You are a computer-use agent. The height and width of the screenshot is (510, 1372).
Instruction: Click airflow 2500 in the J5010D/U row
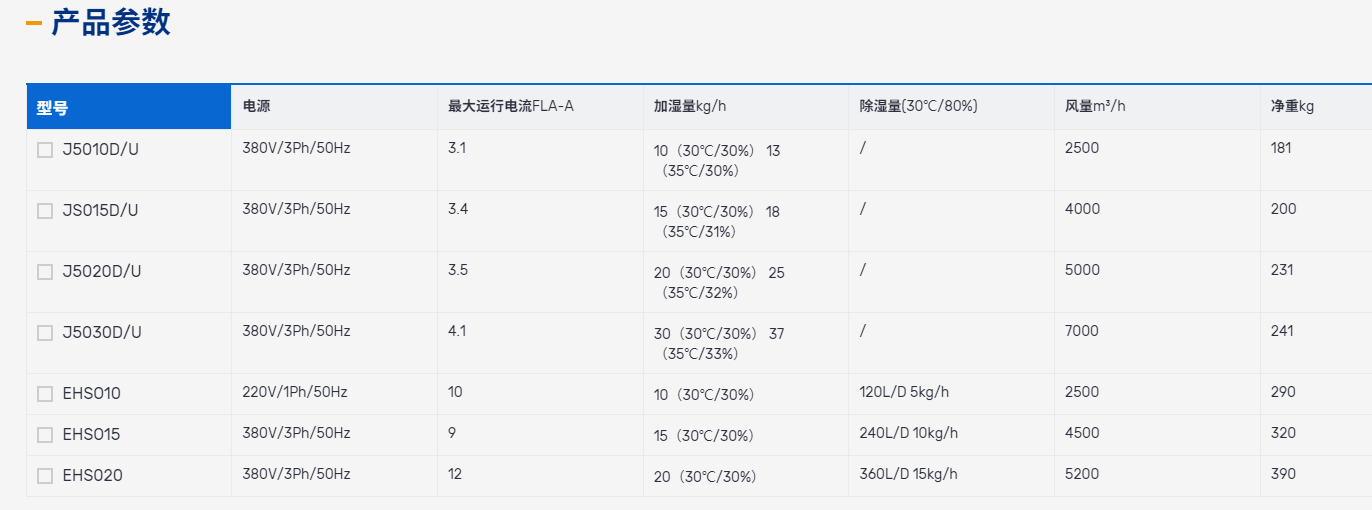[x=1082, y=148]
